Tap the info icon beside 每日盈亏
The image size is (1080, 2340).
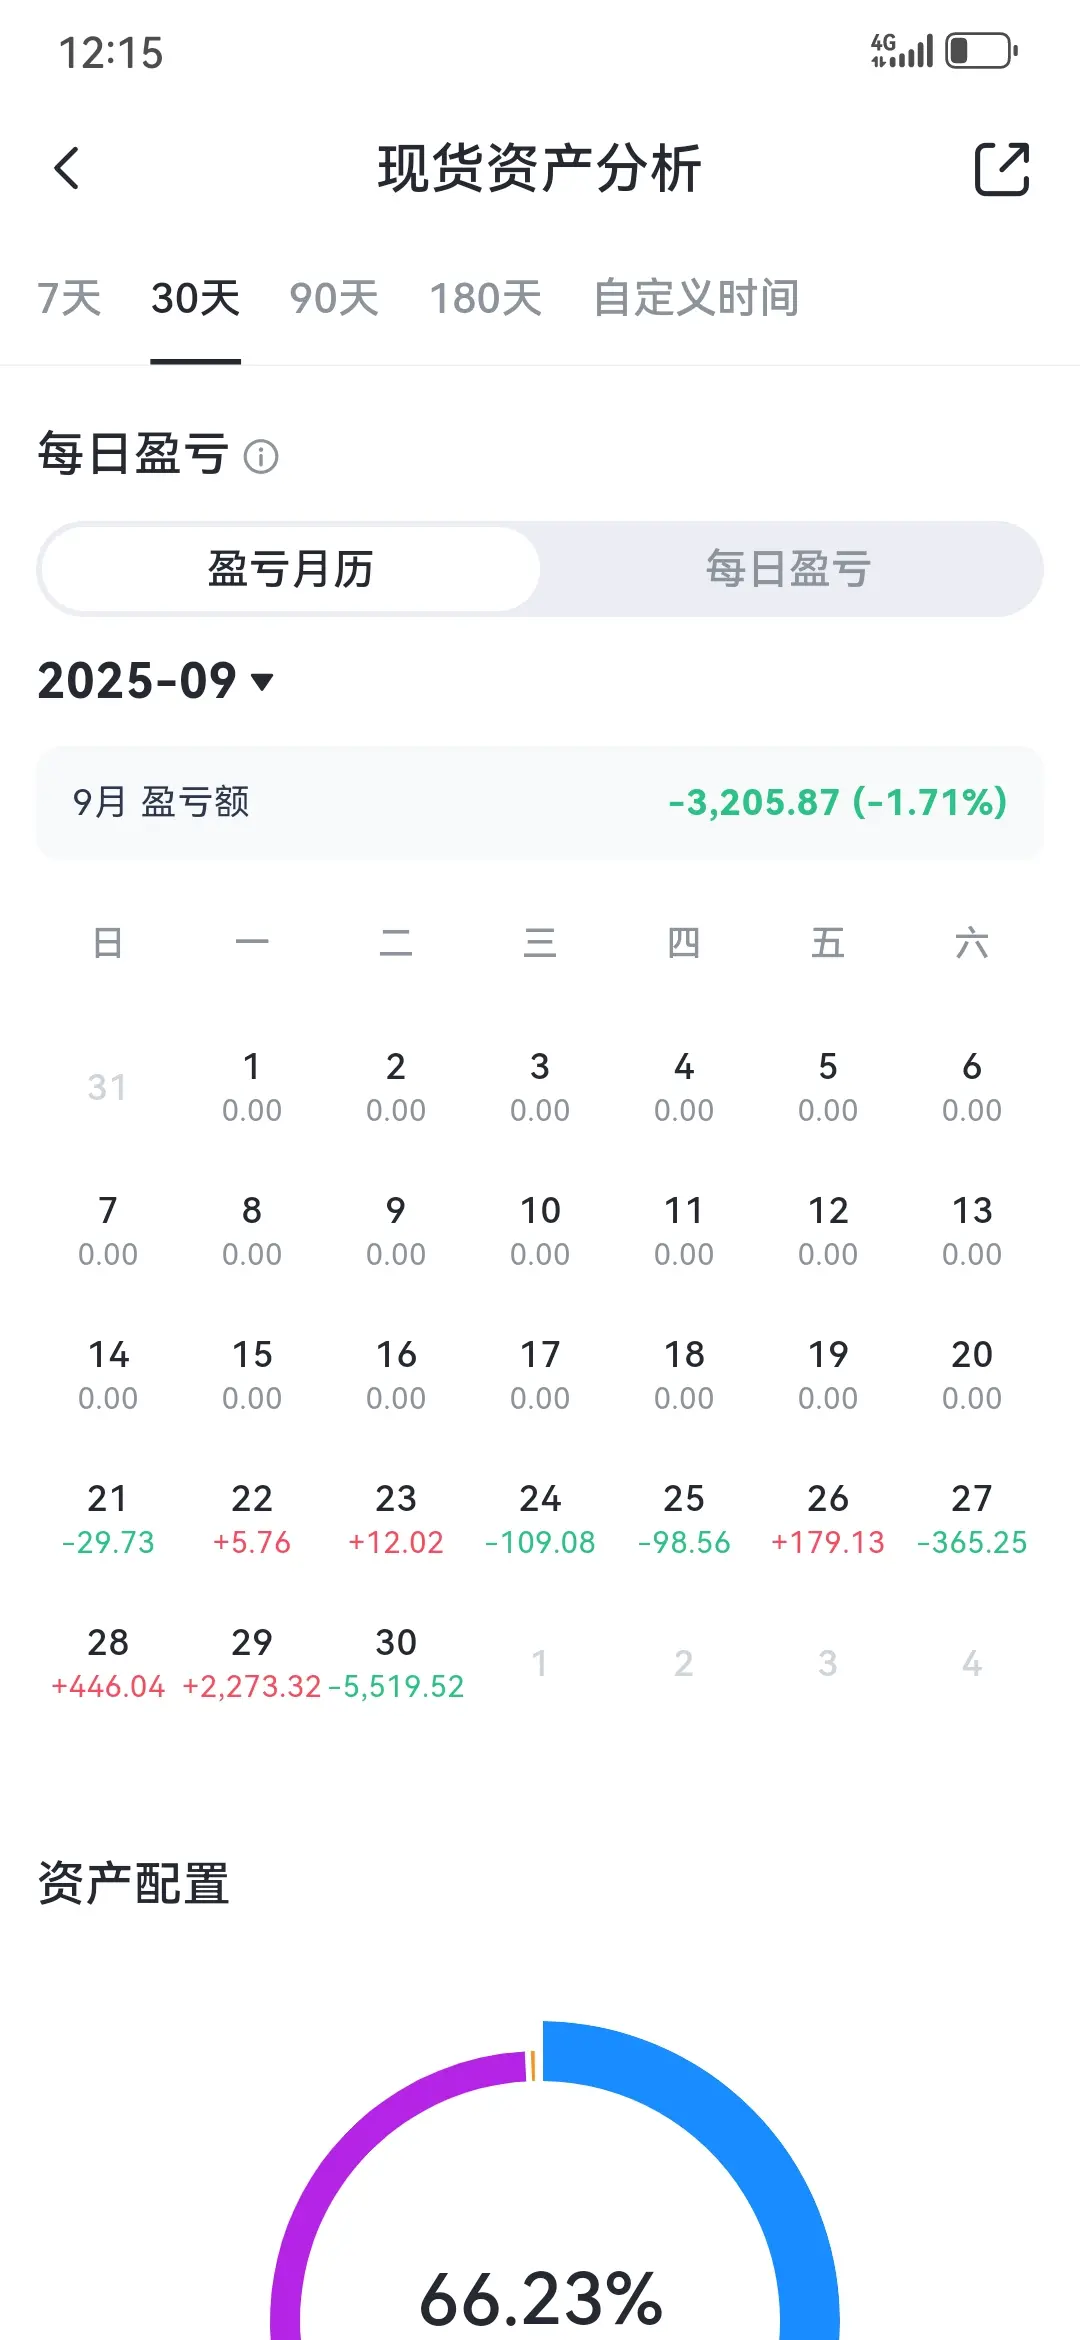click(261, 457)
